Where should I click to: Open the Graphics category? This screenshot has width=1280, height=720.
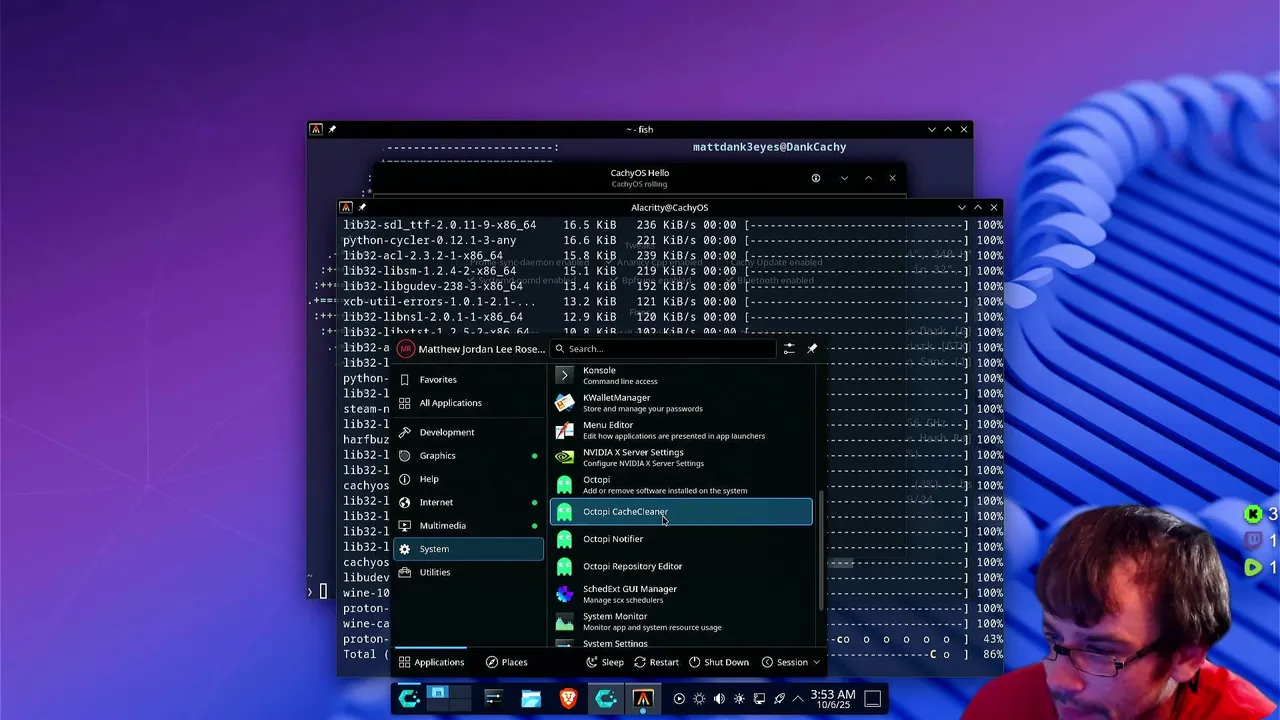[x=468, y=456]
